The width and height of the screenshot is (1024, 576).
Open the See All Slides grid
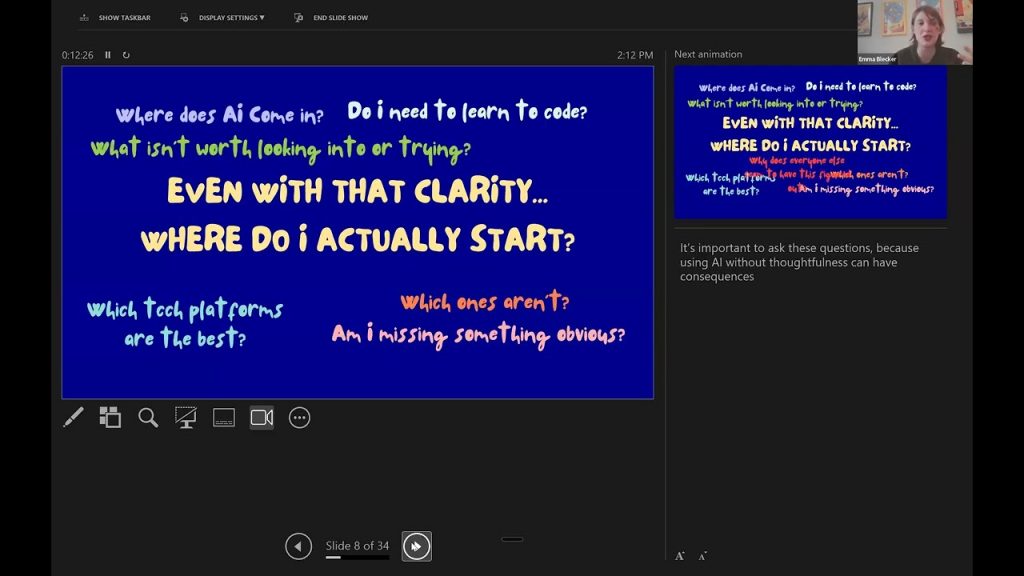tap(110, 418)
